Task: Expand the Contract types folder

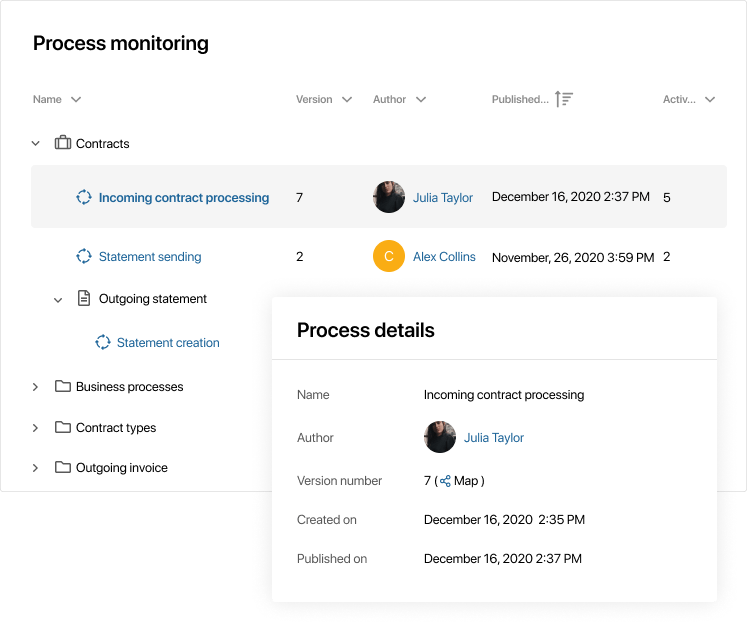Action: tap(35, 427)
